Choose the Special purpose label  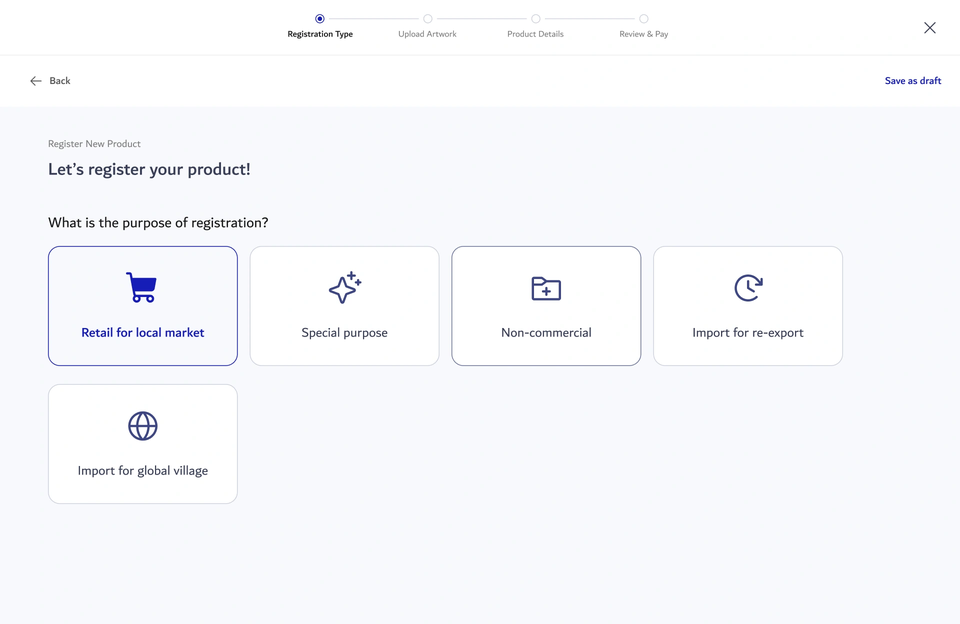(344, 333)
